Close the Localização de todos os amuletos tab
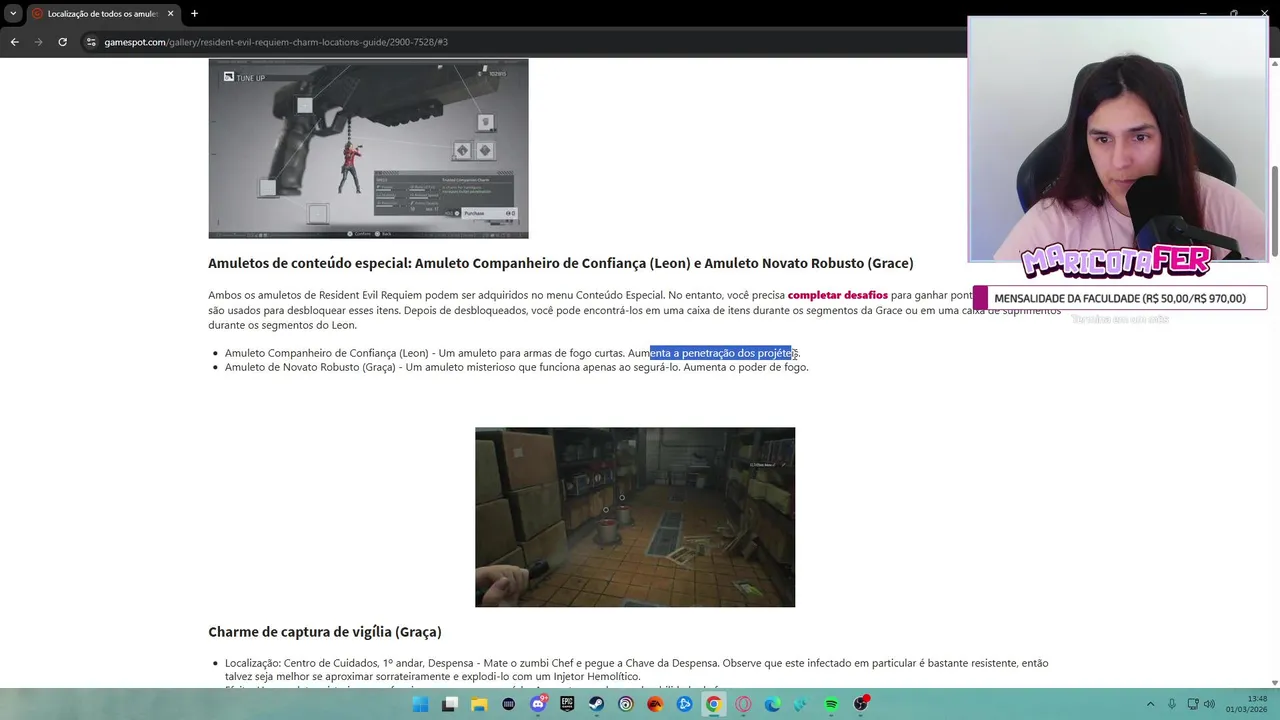Viewport: 1280px width, 720px height. (x=170, y=14)
